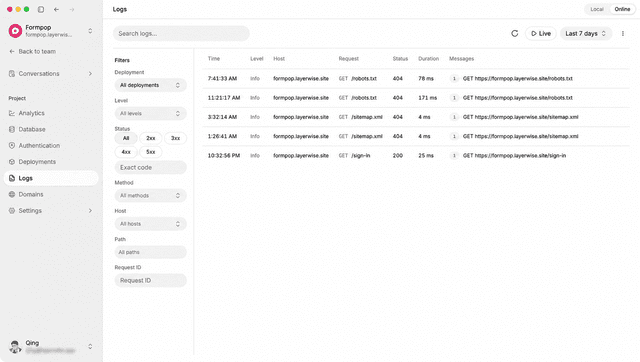Click the 78 ms duration value
Image resolution: width=640 pixels, height=362 pixels.
click(x=426, y=78)
